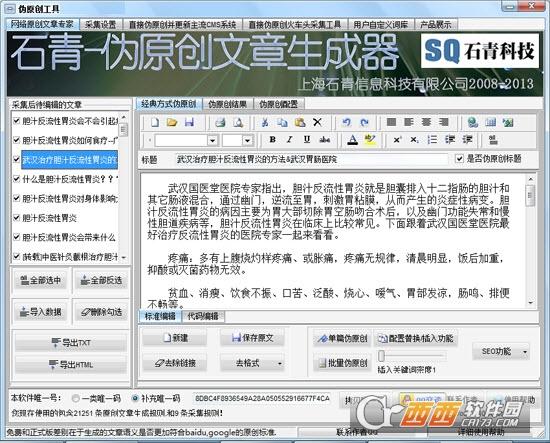Adjust the 插入关键词密度 slider
Viewport: 550px width, 443px height.
pos(381,356)
